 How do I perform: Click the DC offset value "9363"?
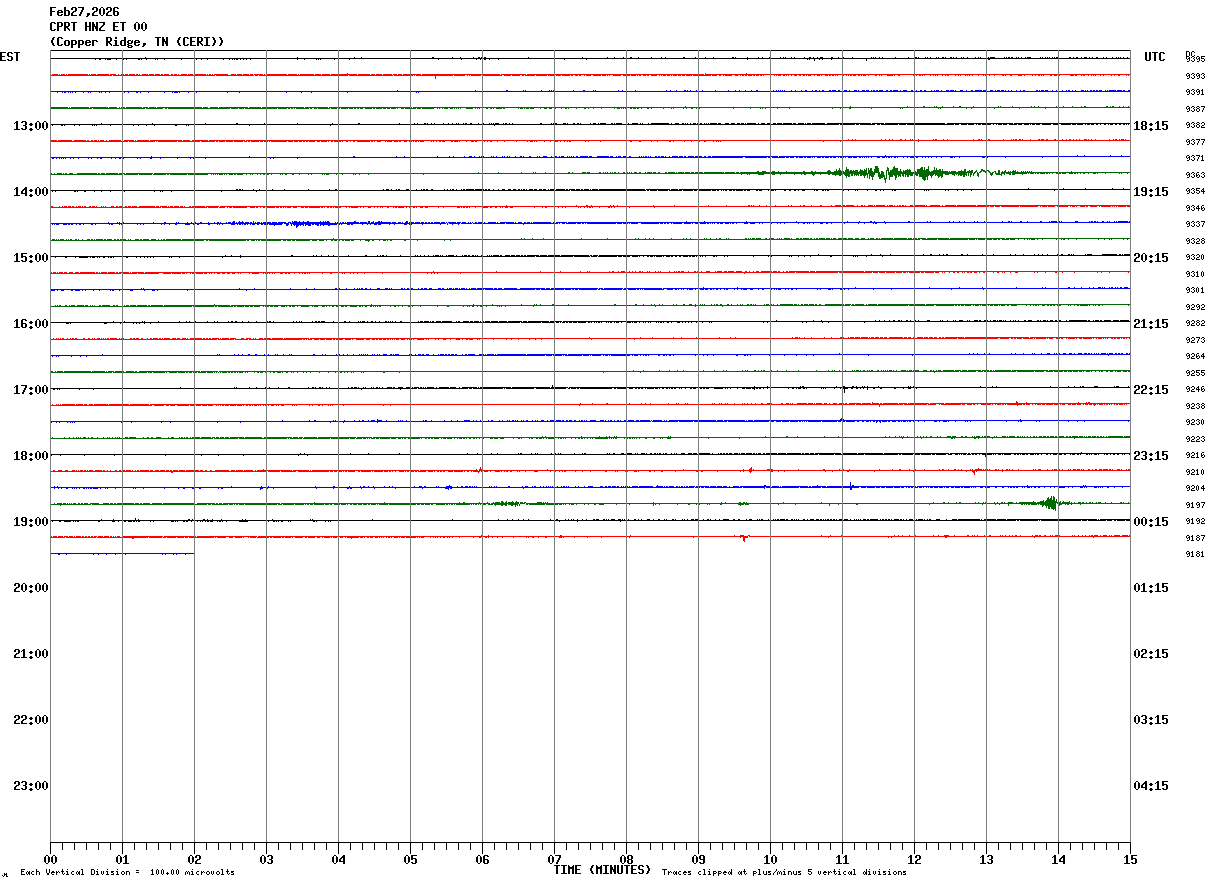point(1195,175)
